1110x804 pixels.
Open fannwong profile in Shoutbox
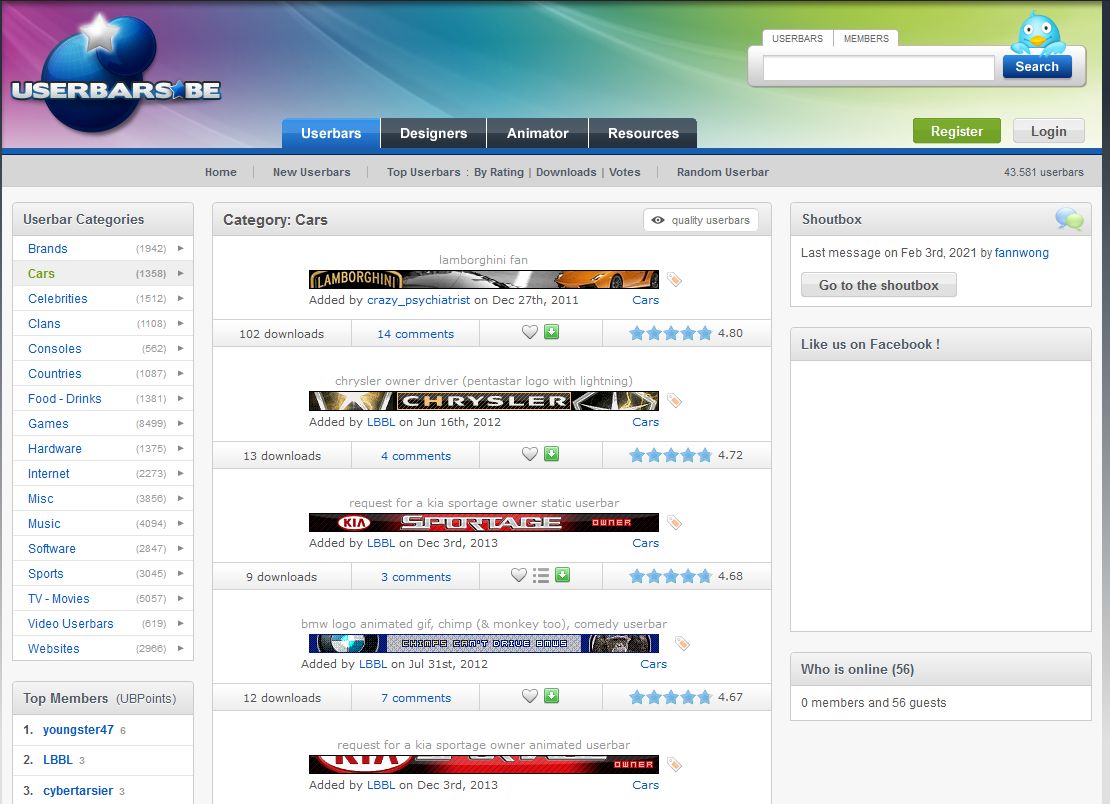1022,253
